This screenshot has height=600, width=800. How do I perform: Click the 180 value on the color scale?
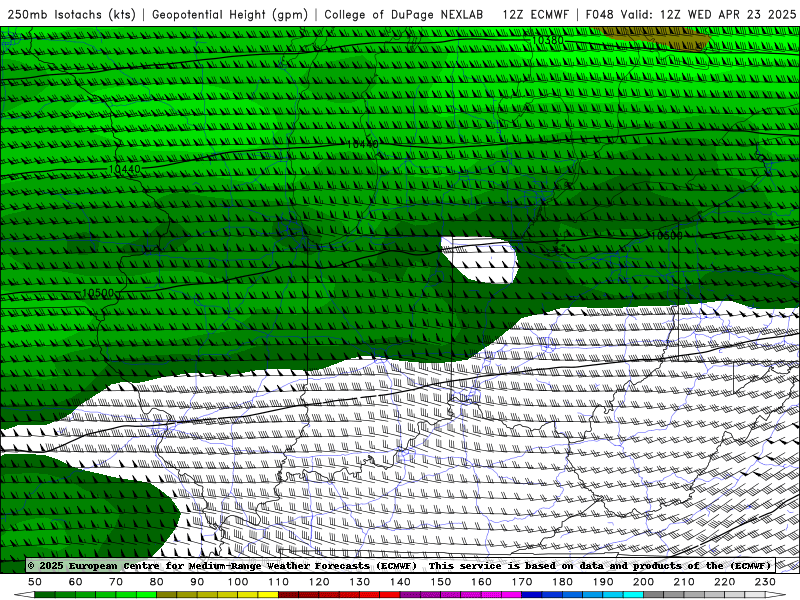click(x=562, y=582)
